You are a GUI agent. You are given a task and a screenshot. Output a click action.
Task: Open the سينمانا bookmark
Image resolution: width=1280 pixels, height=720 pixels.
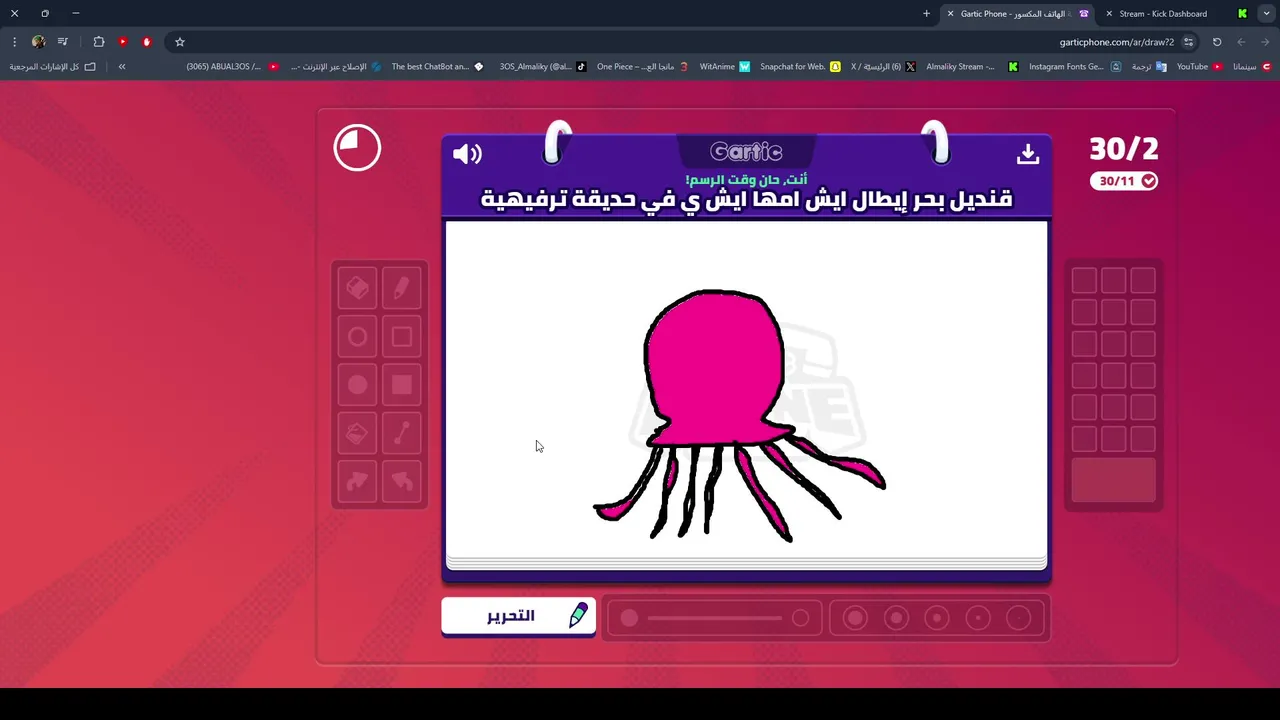coord(1252,67)
